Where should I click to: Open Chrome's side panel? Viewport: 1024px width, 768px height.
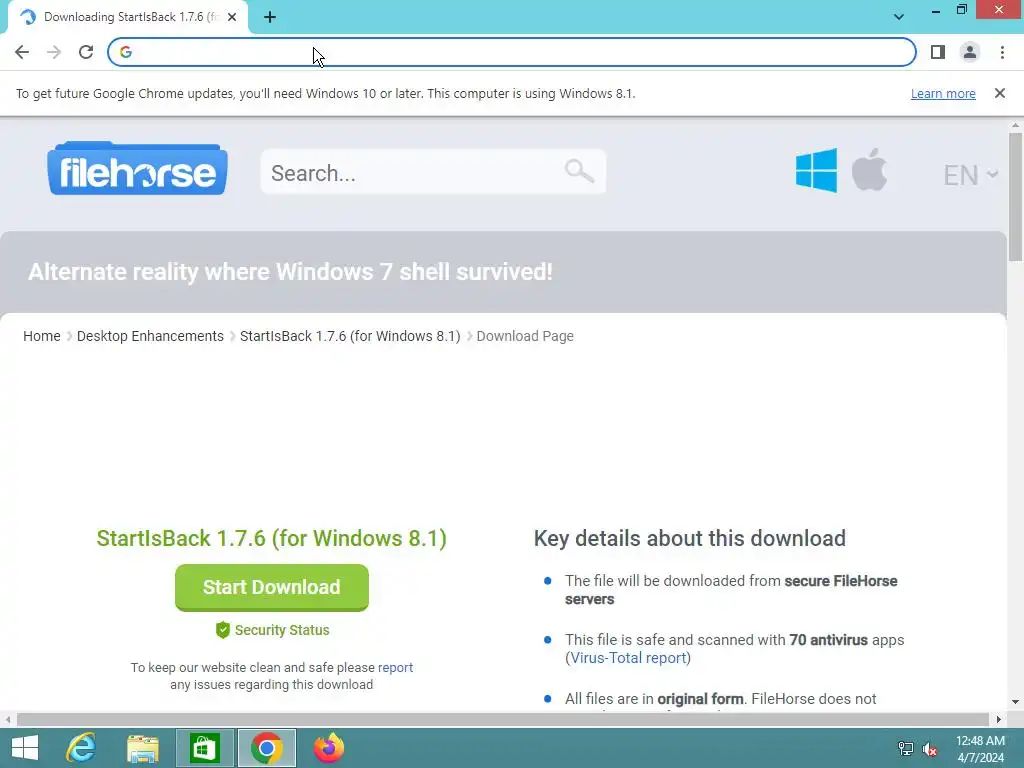(938, 52)
